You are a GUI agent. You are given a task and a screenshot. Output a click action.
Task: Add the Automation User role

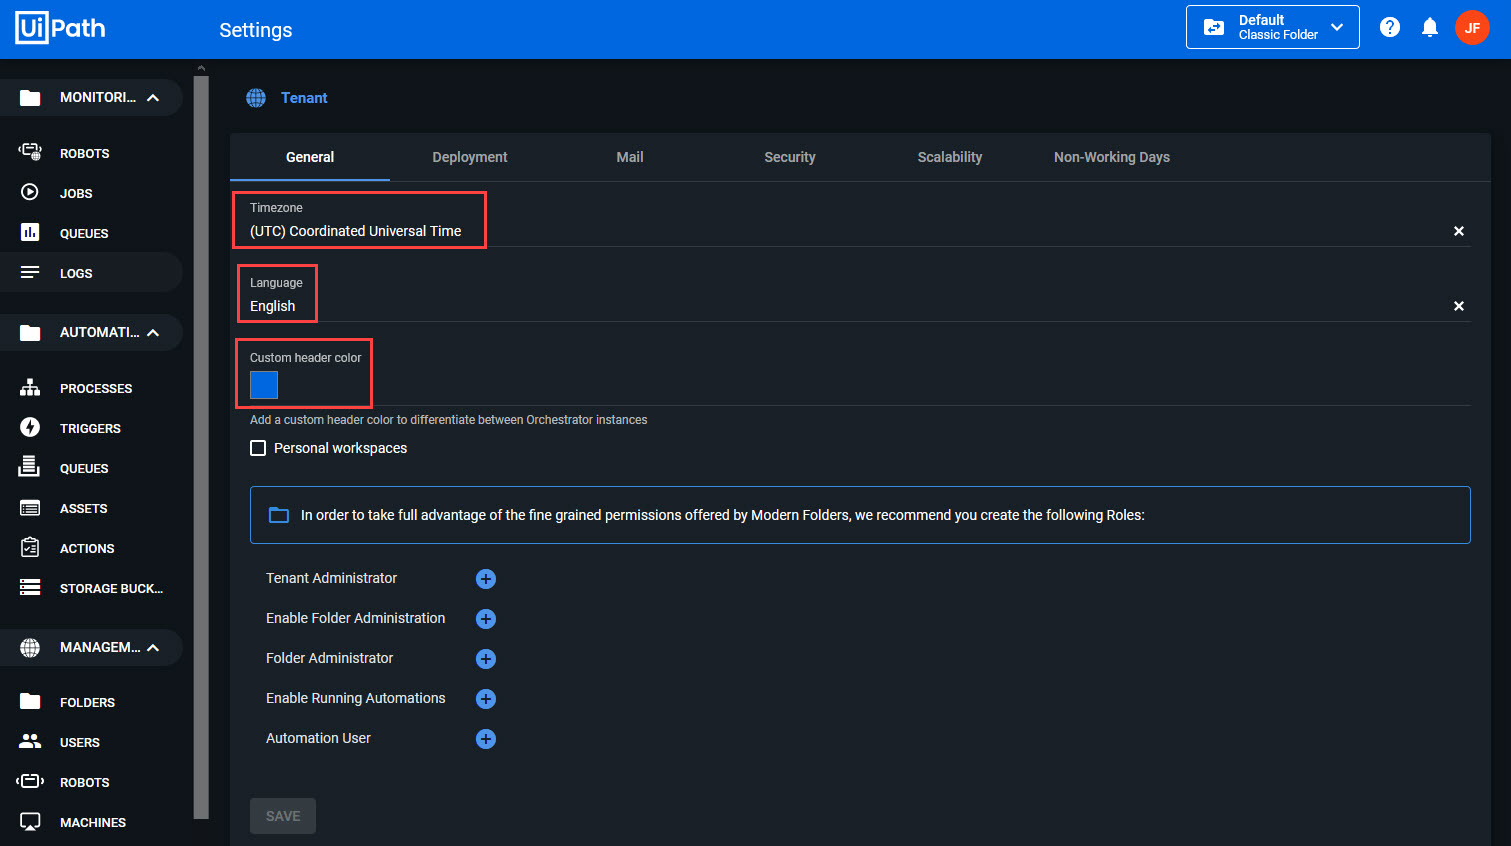click(x=486, y=739)
